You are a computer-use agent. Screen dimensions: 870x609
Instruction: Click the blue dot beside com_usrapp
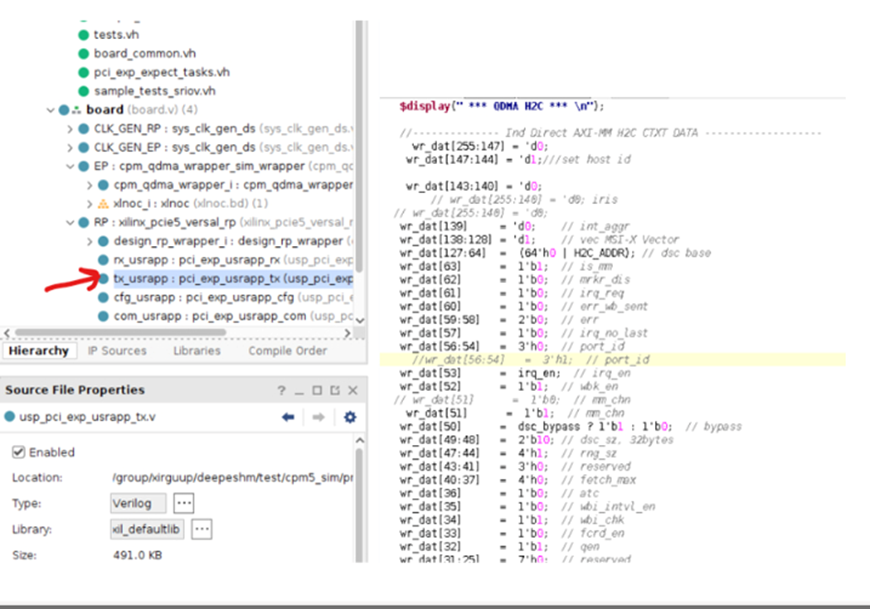click(x=103, y=316)
